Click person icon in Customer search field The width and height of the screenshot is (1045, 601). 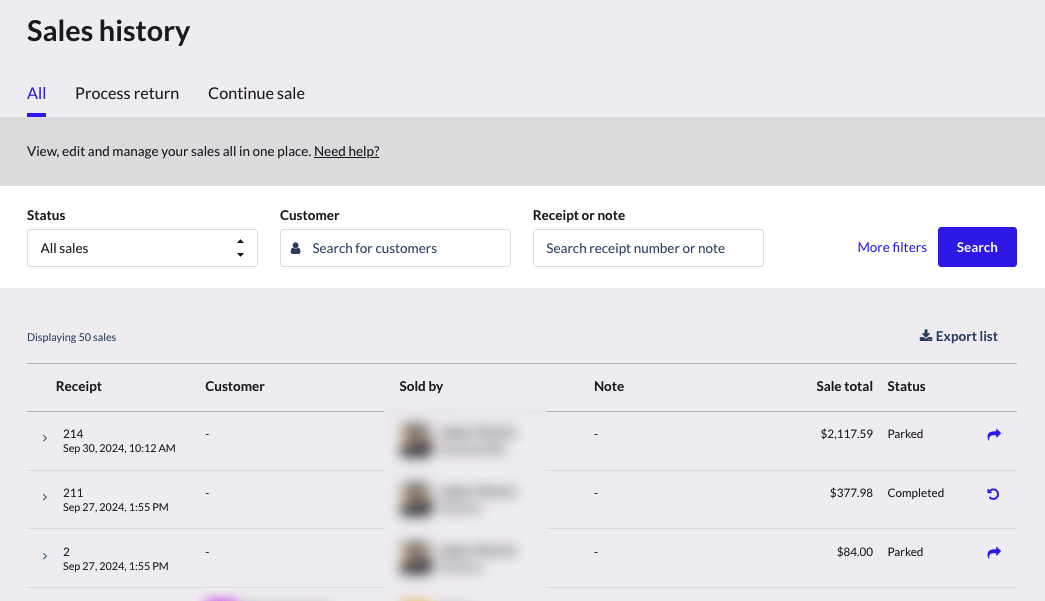click(296, 248)
